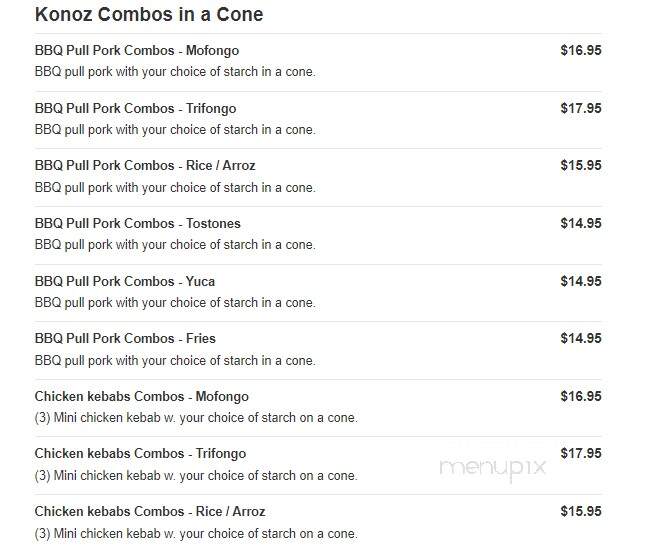Click the $16.95 price for pork Mofongo
This screenshot has width=672, height=550.
tap(581, 50)
